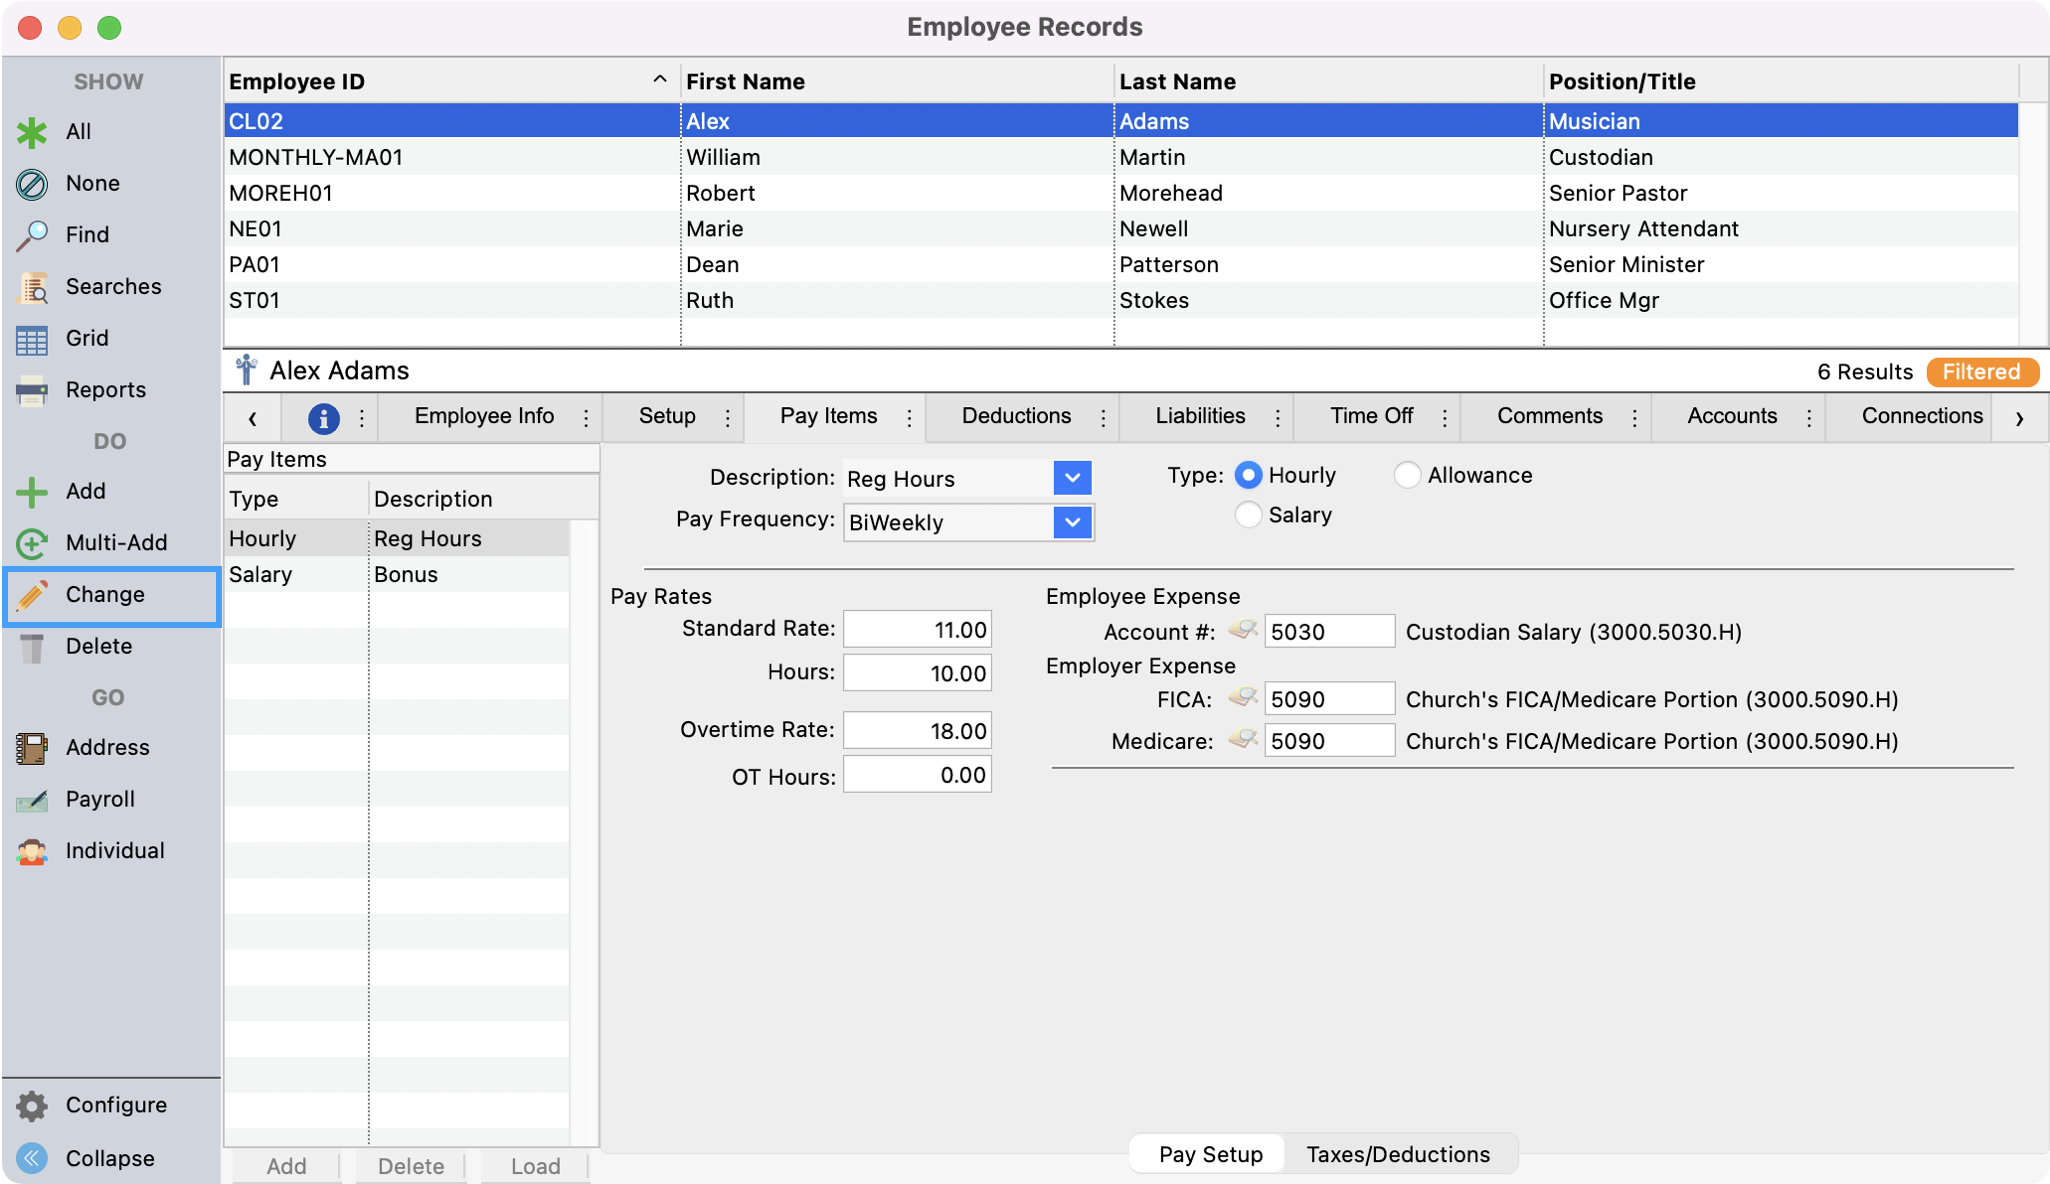Click account lookup icon next to FICA
The width and height of the screenshot is (2050, 1184).
1242,698
